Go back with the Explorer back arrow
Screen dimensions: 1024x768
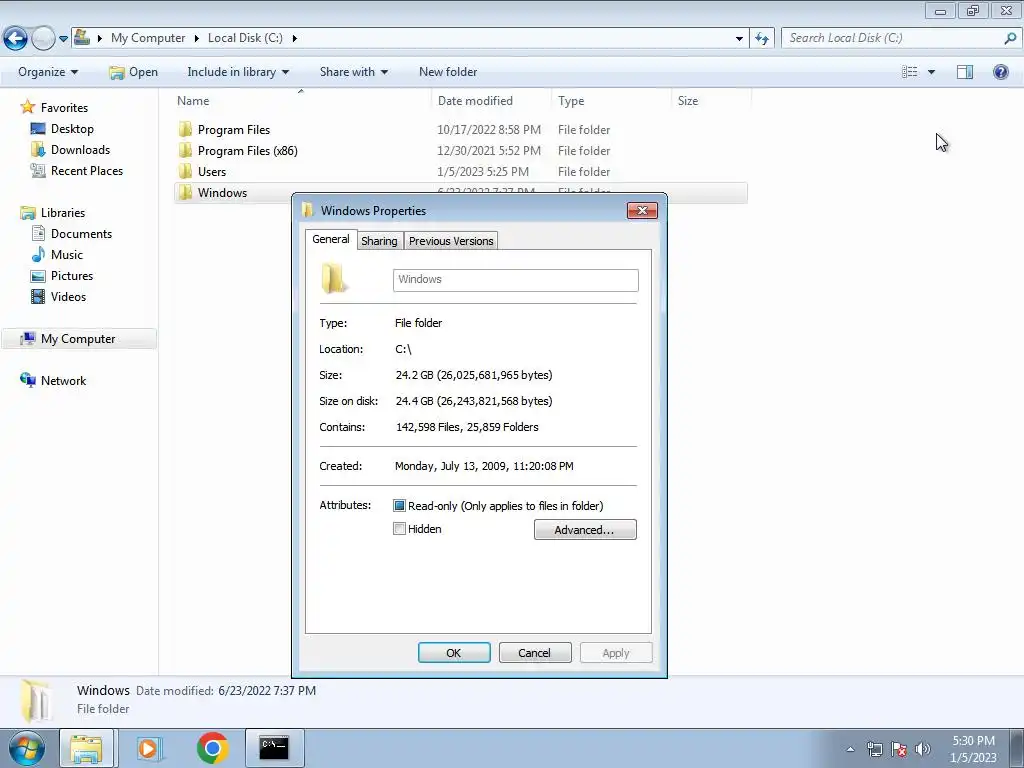tap(15, 39)
